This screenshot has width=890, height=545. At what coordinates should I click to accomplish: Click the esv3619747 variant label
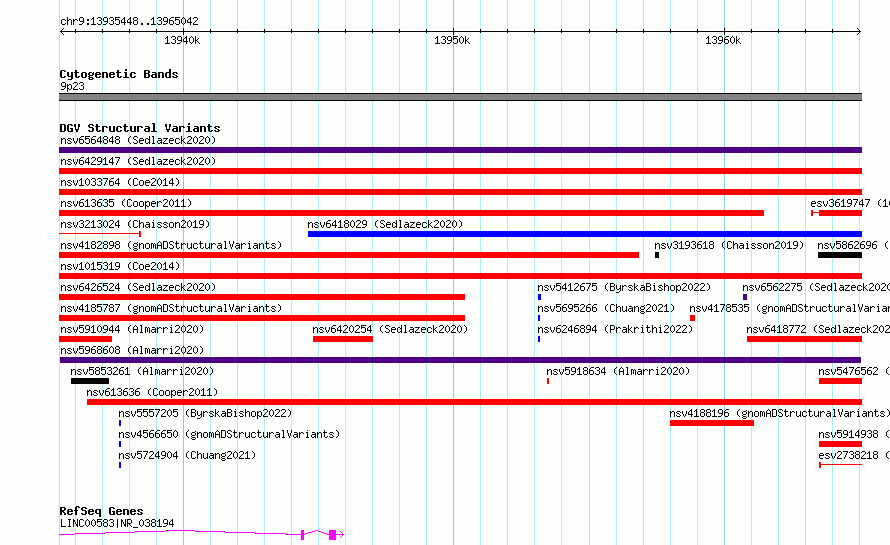pos(850,203)
